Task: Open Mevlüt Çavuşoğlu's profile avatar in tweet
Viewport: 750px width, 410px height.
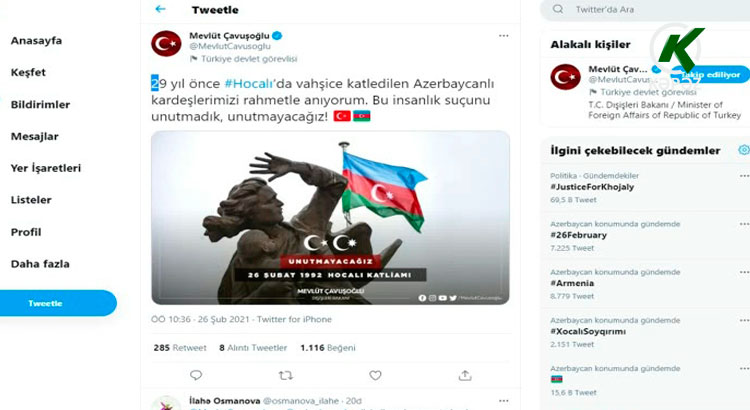Action: 166,44
